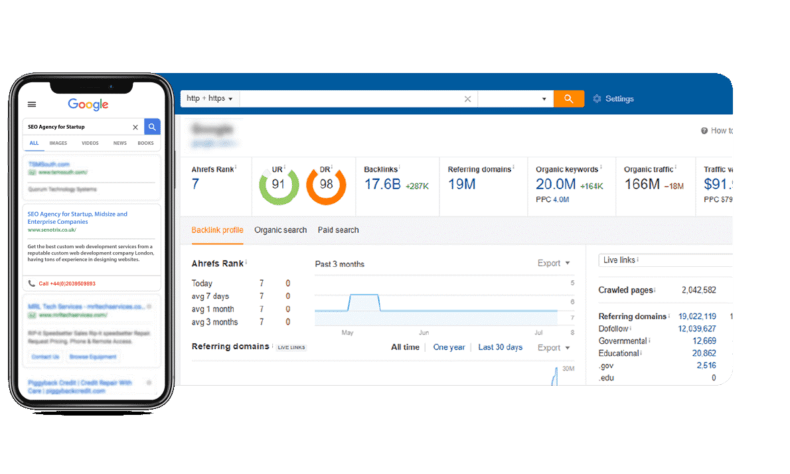The image size is (790, 474).
Task: Open SEO Agency for Startup result title
Action: click(x=77, y=218)
